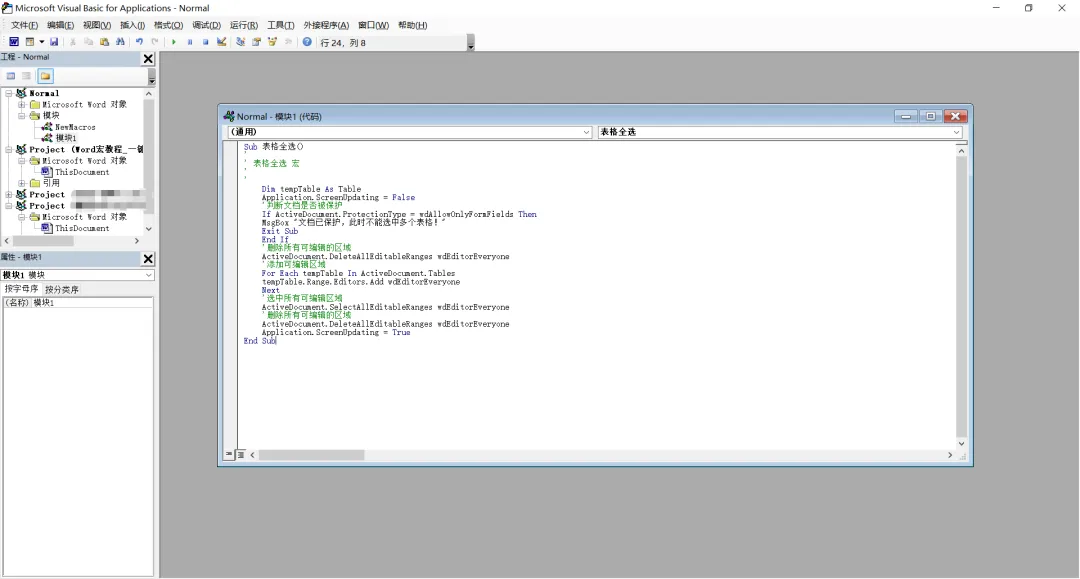
Task: Expand the 引用 folder node
Action: click(x=21, y=183)
